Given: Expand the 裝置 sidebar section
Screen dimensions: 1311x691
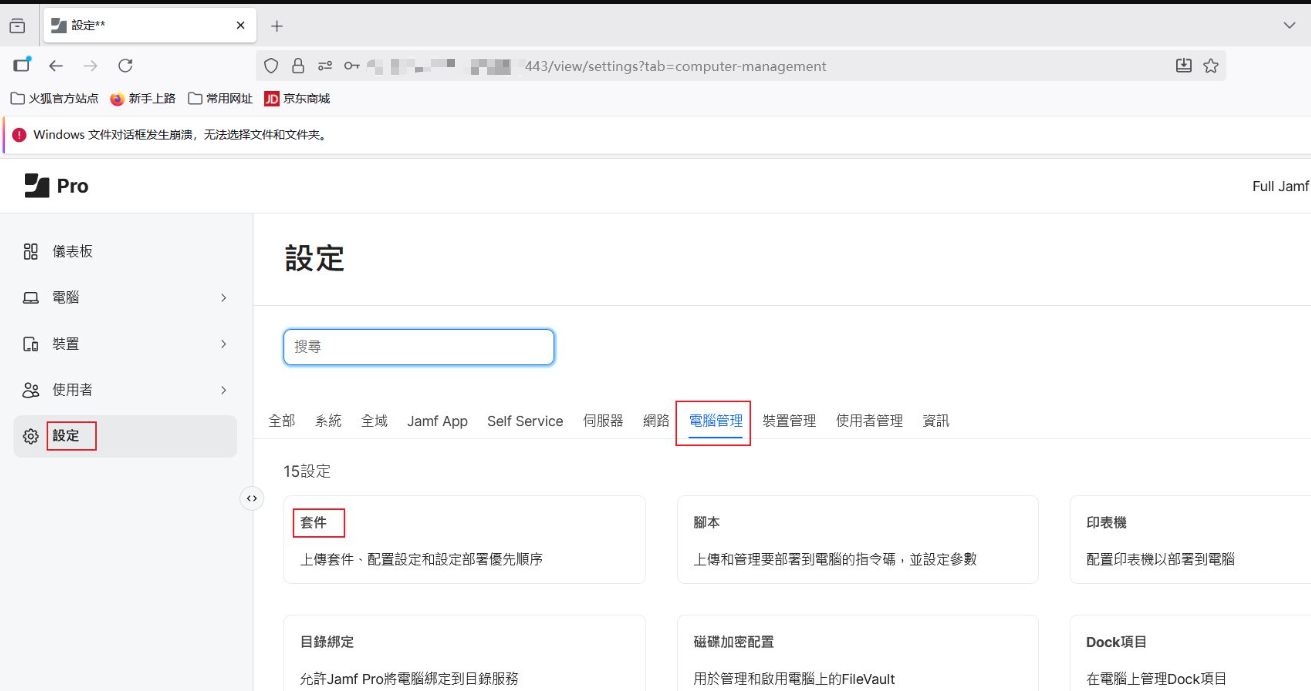Looking at the screenshot, I should [x=223, y=344].
